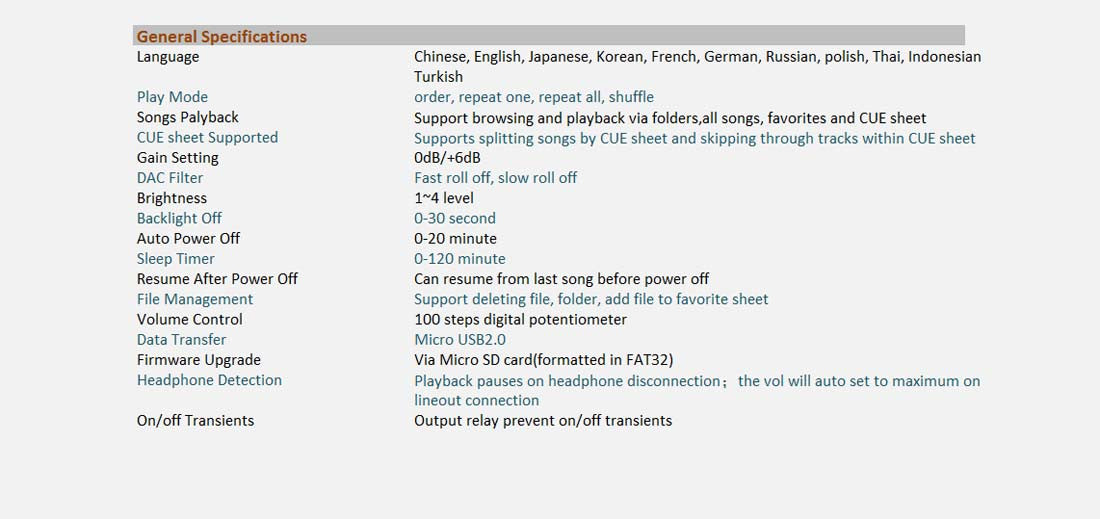
Task: Select the Backlight Off label
Action: tap(179, 218)
